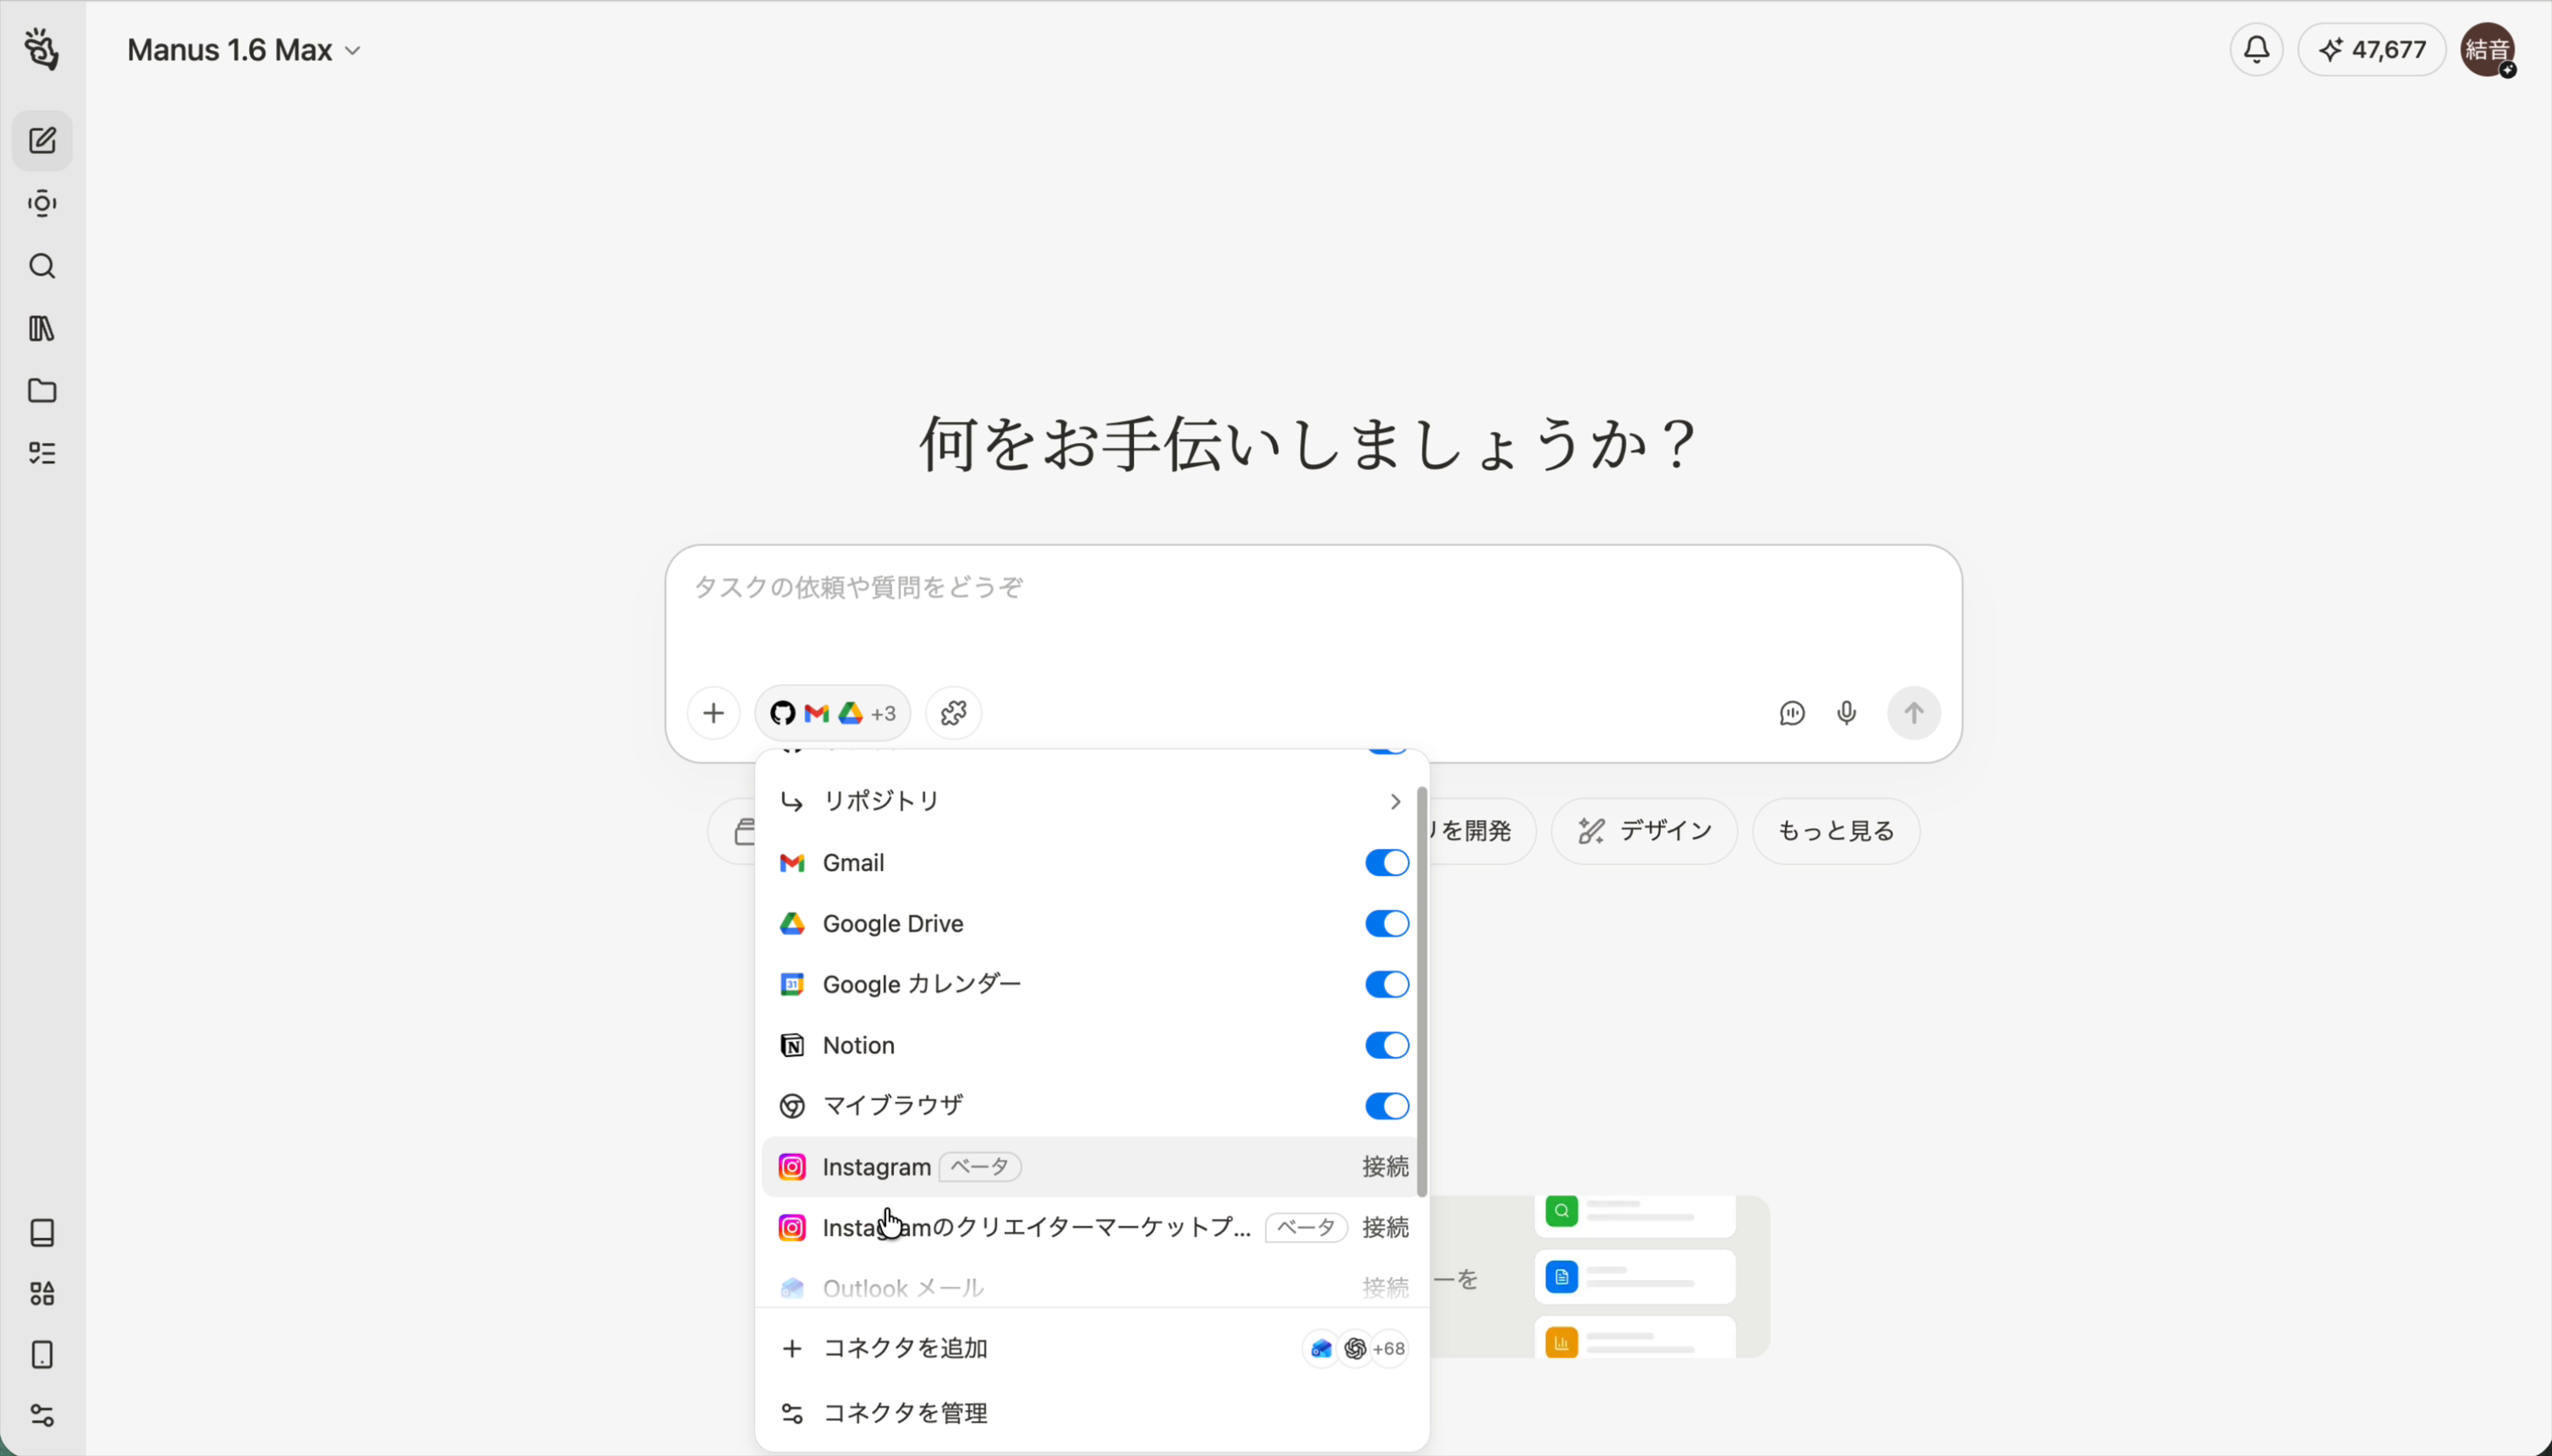Start a new task from the sidebar
This screenshot has width=2552, height=1456.
(42, 140)
